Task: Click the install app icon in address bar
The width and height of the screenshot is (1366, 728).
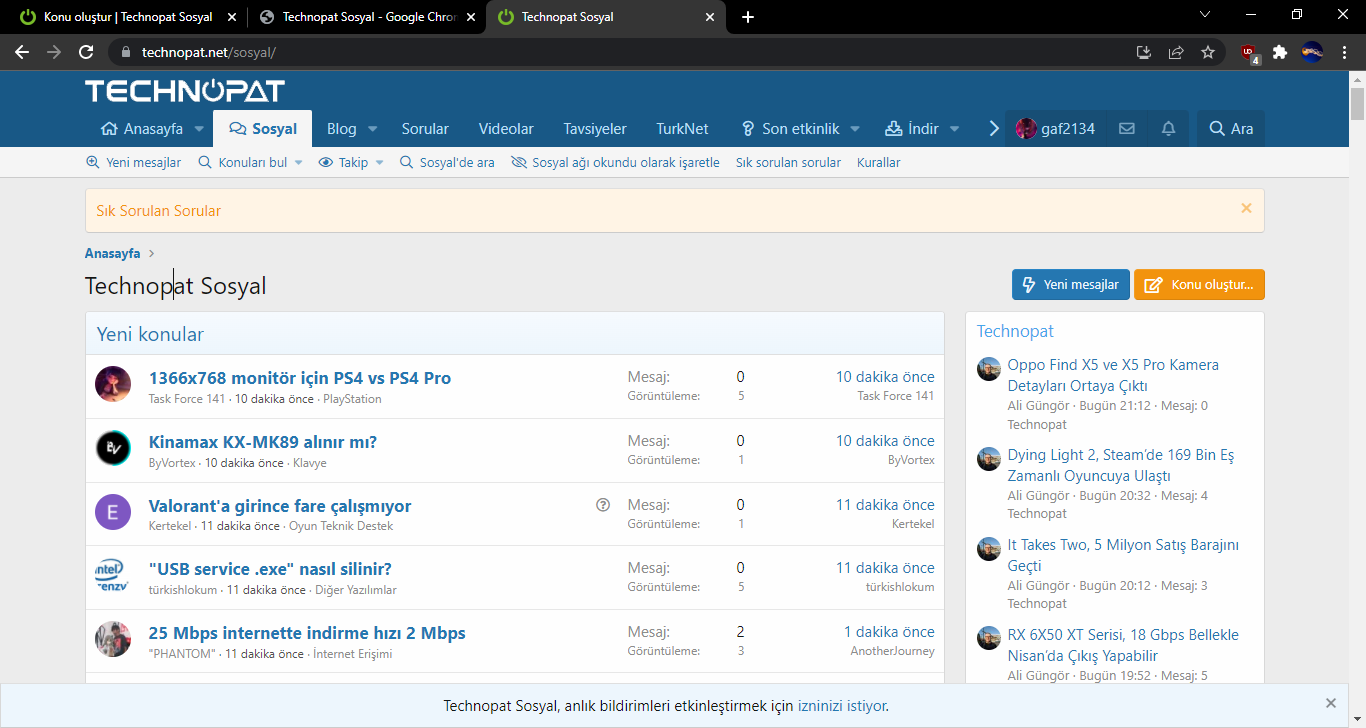Action: (1144, 52)
